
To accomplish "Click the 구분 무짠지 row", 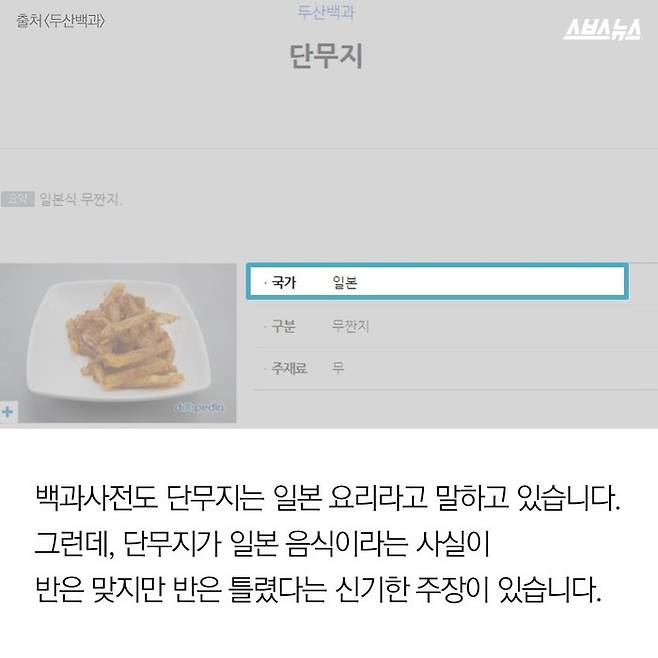I will tap(455, 326).
